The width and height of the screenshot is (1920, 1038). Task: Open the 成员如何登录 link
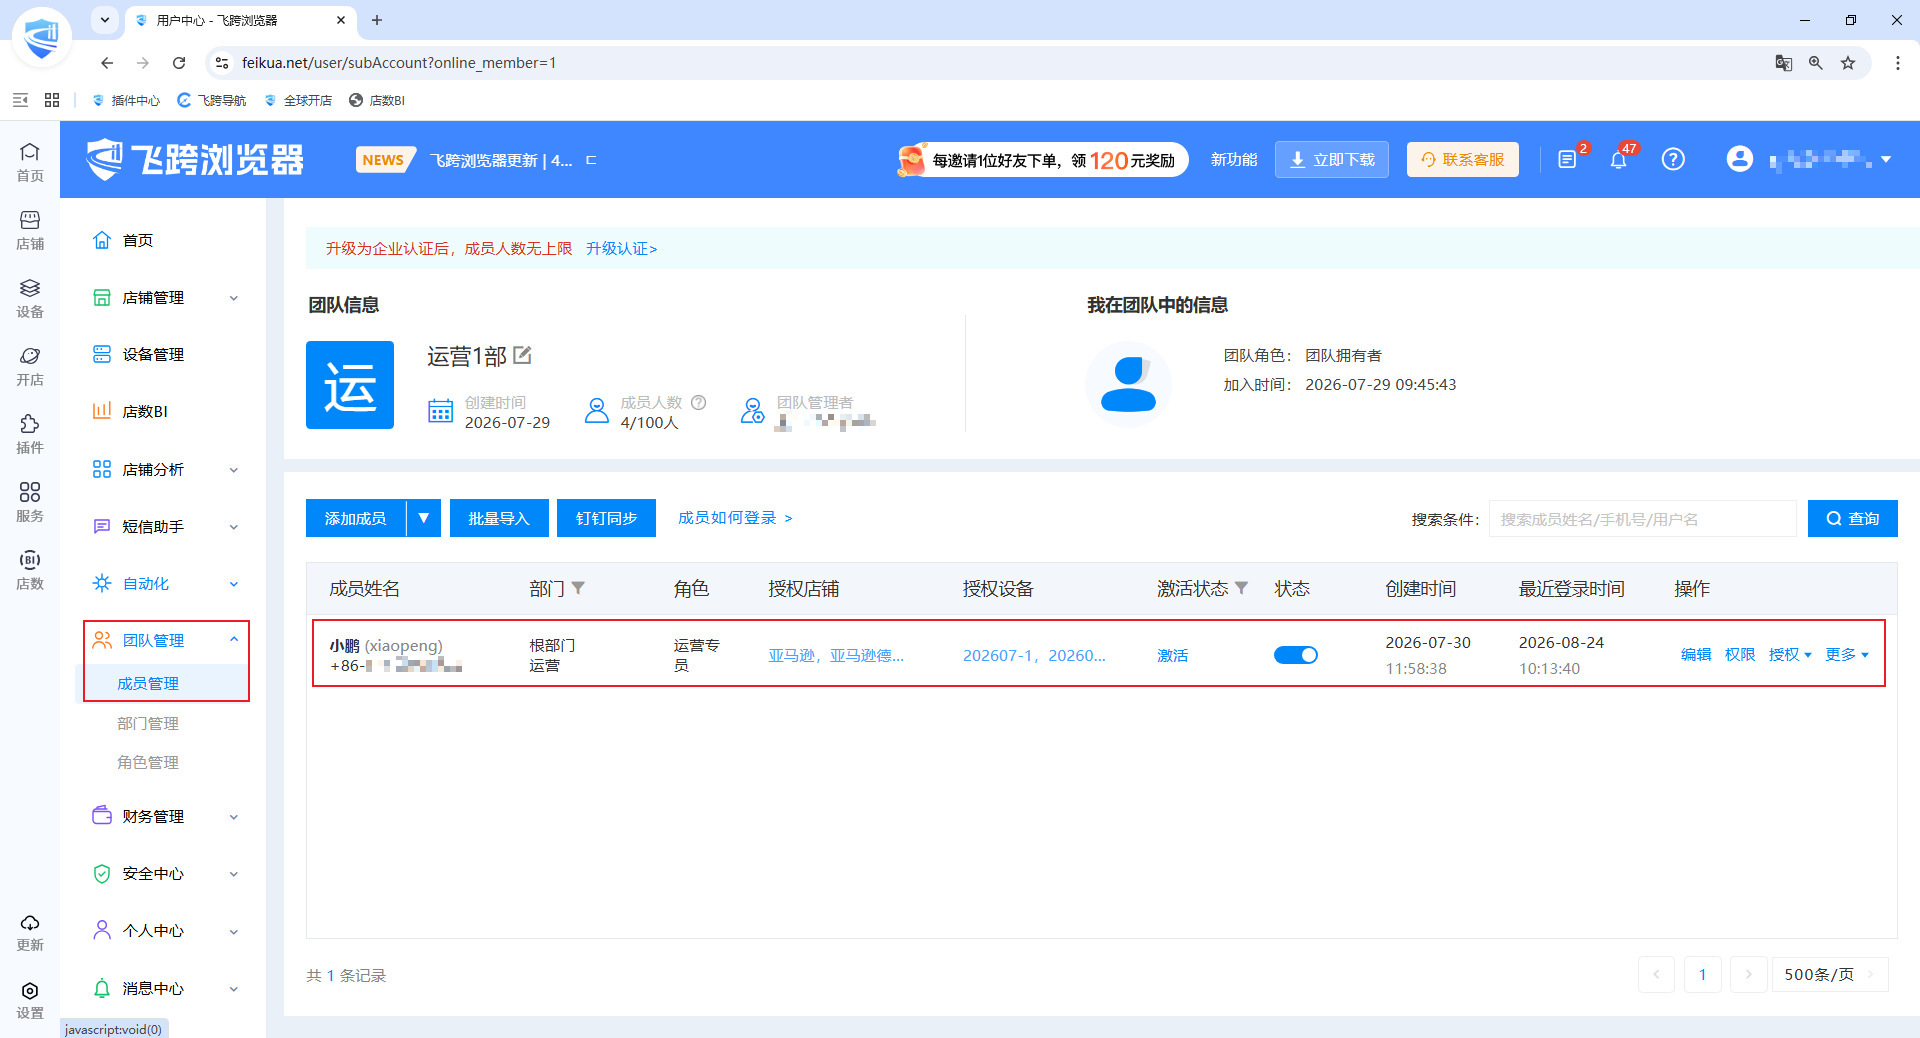tap(735, 518)
